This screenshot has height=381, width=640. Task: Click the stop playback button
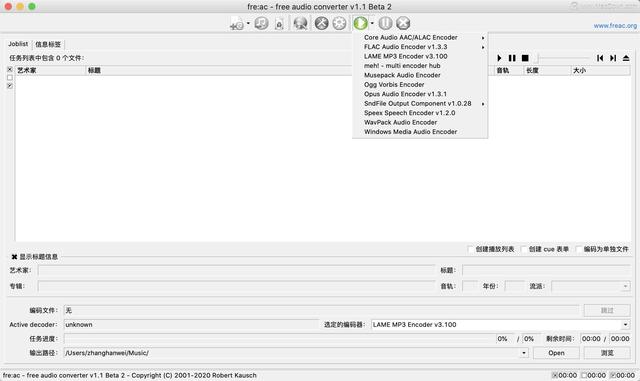pos(525,58)
